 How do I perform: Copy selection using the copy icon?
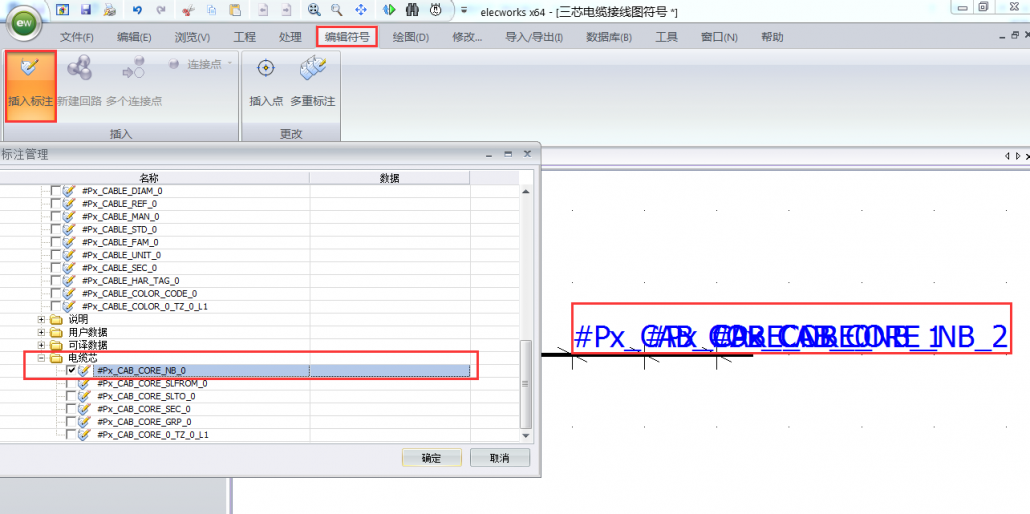(x=212, y=10)
